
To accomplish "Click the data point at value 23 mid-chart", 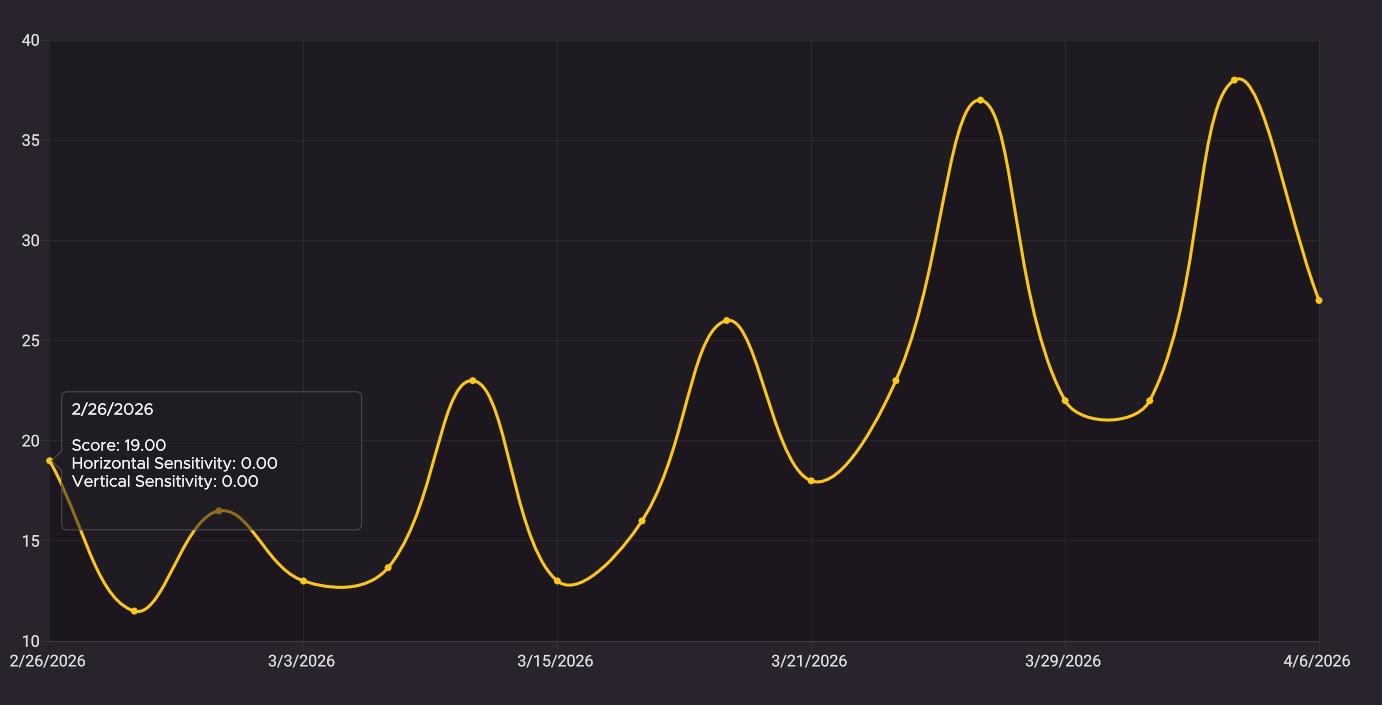I will point(472,381).
